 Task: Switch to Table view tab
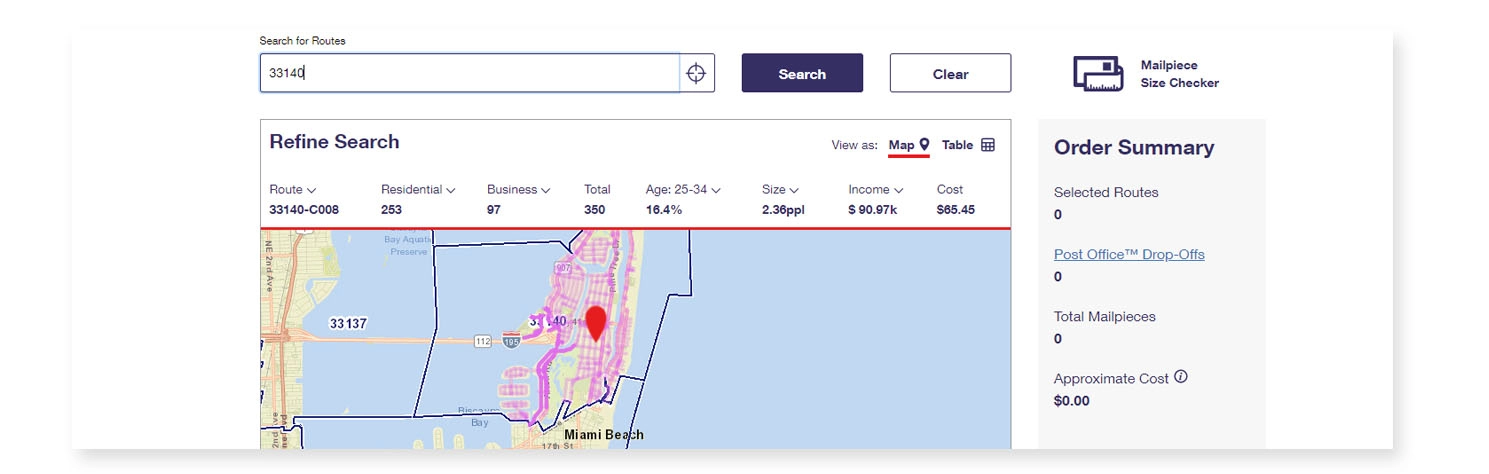(x=957, y=145)
